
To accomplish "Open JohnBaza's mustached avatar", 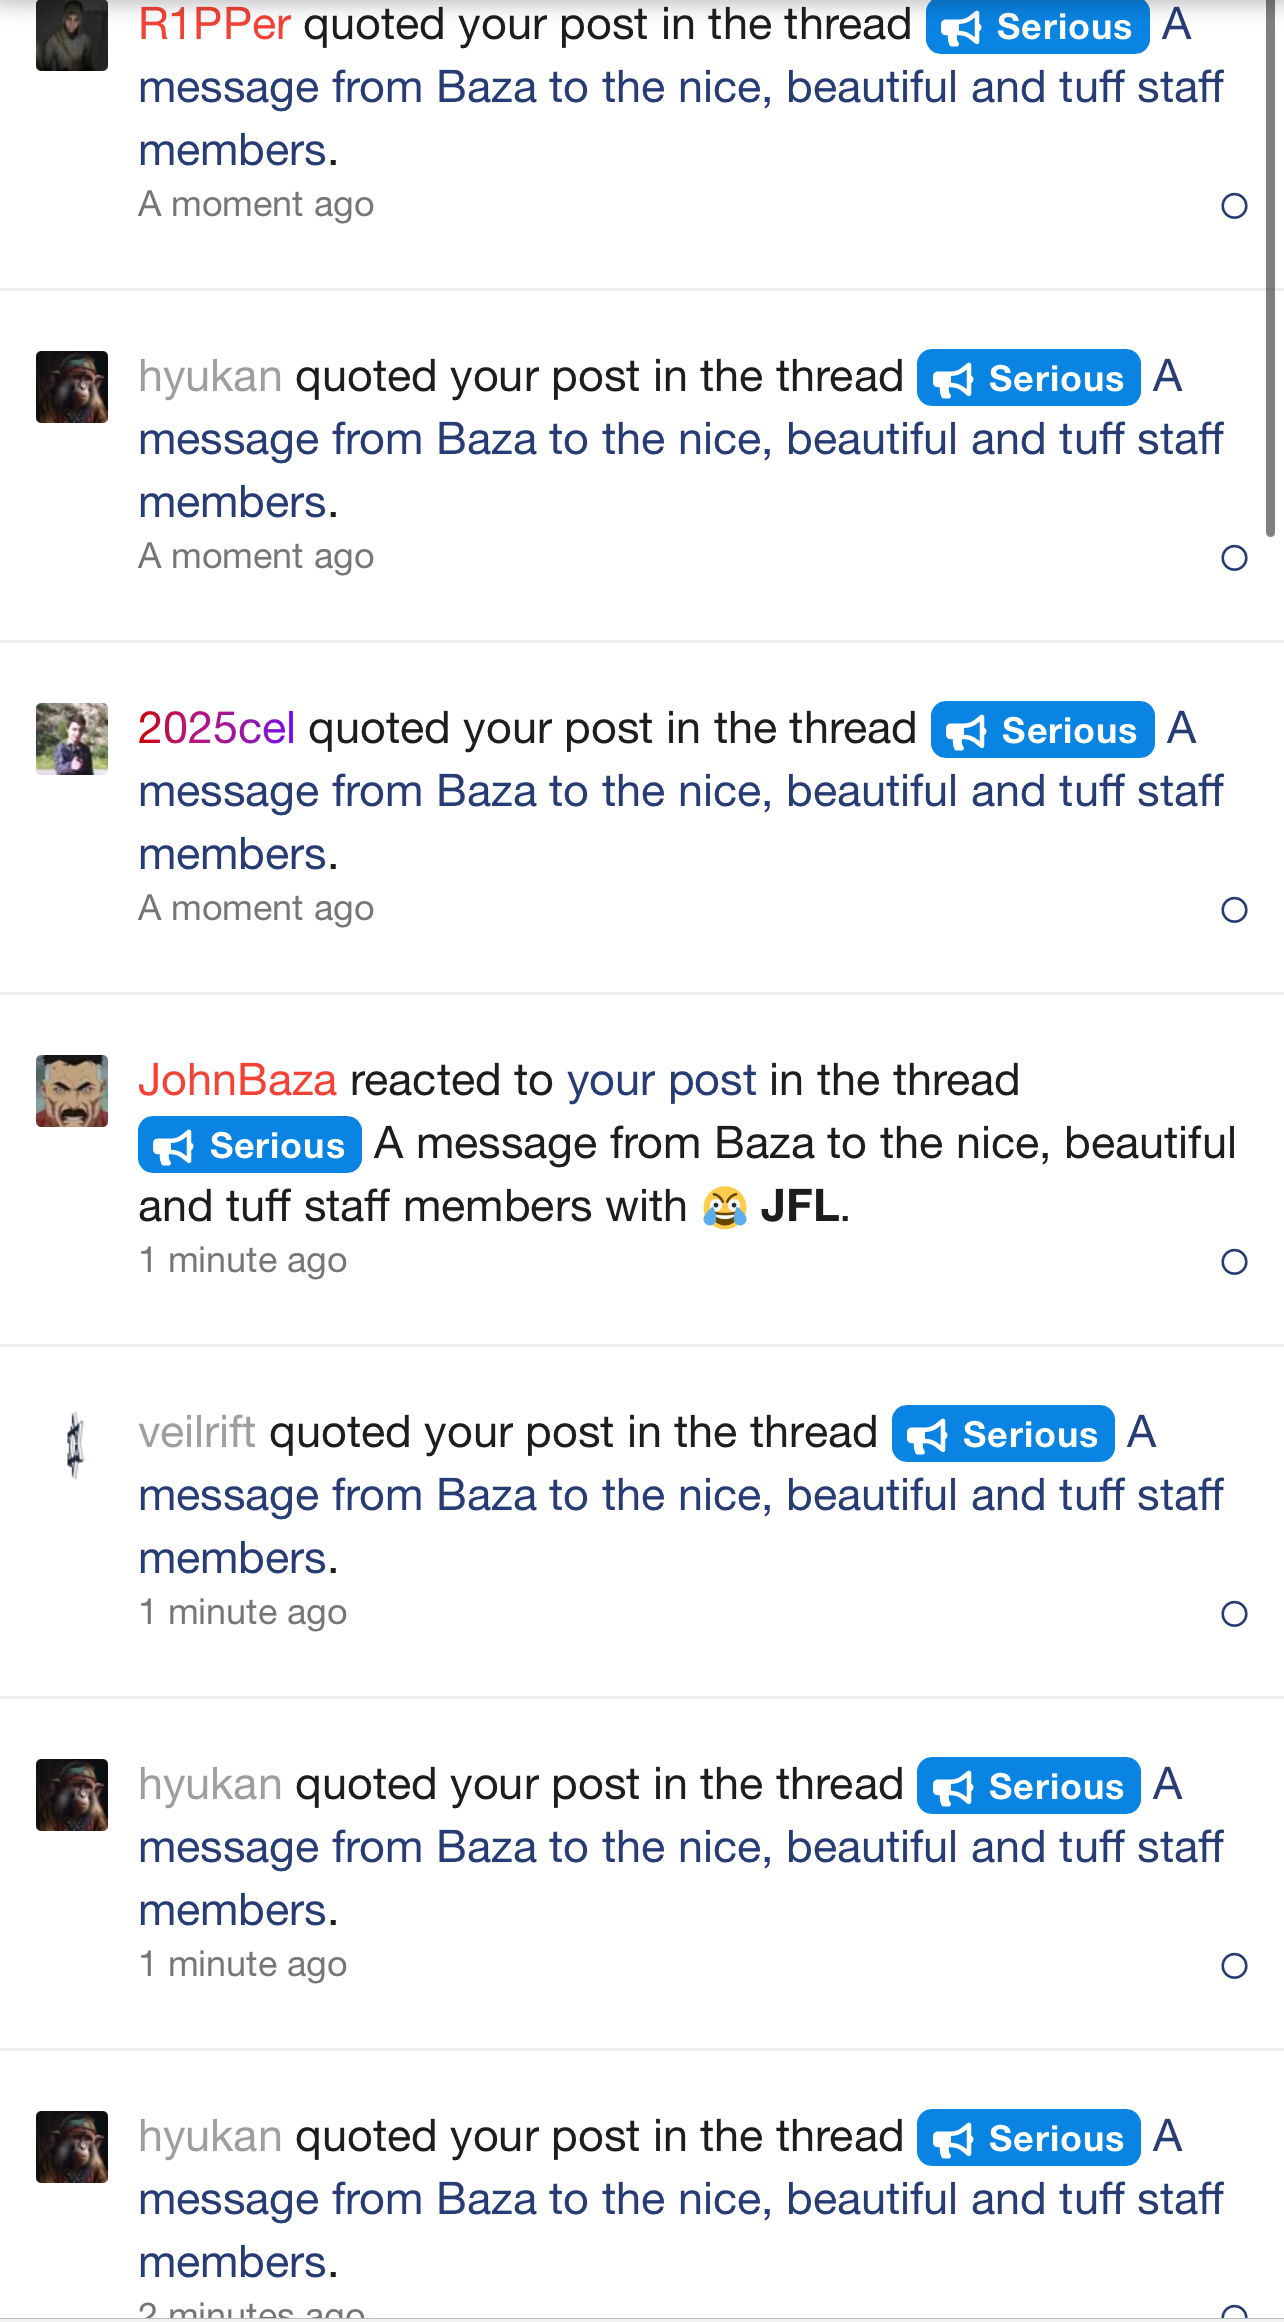I will click(72, 1090).
